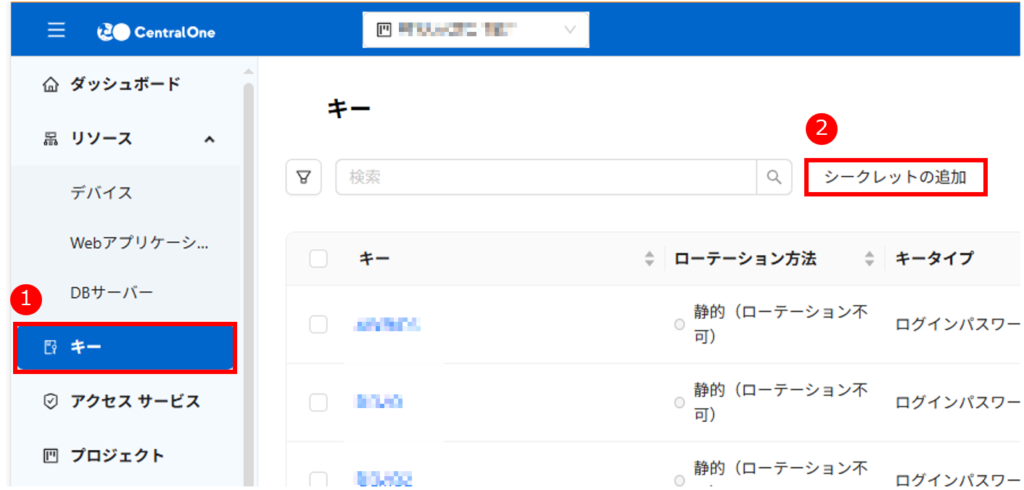The width and height of the screenshot is (1024, 490).
Task: Open the first key name link
Action: pos(387,324)
